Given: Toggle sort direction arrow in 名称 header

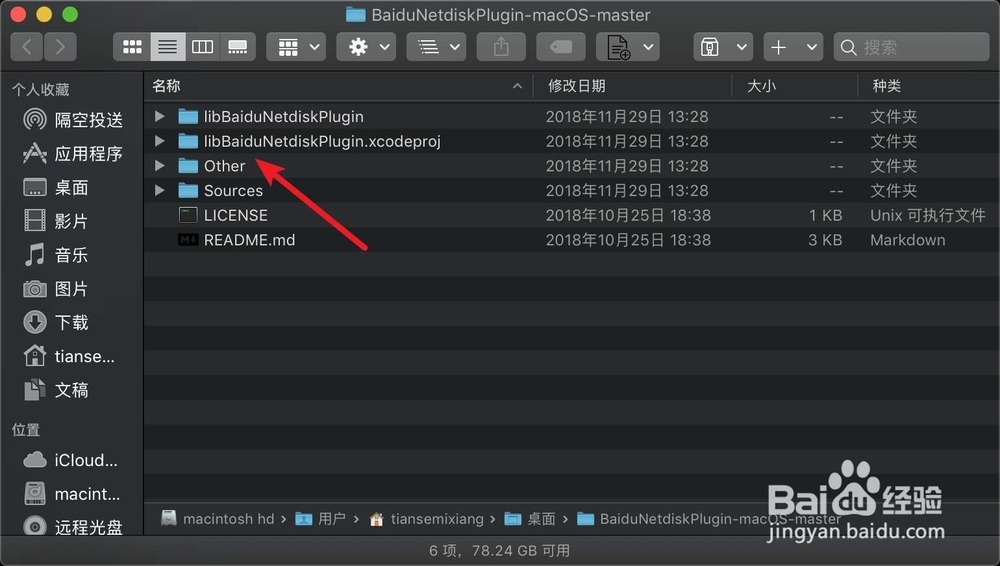Looking at the screenshot, I should [517, 86].
